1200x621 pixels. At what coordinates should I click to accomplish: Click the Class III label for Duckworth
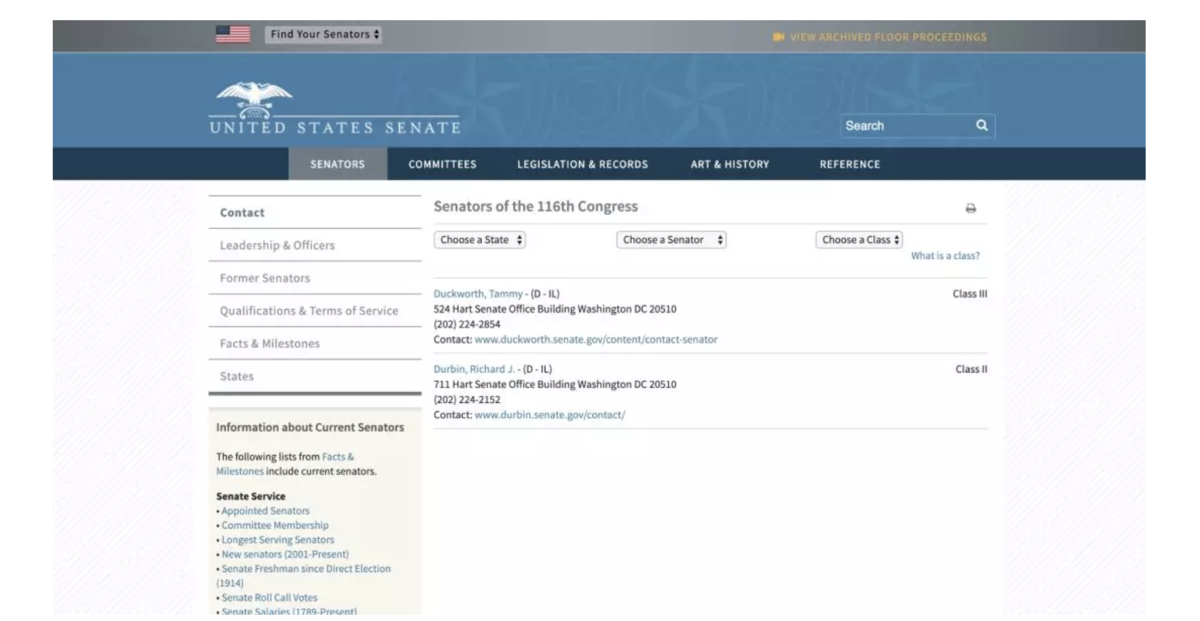(x=970, y=294)
